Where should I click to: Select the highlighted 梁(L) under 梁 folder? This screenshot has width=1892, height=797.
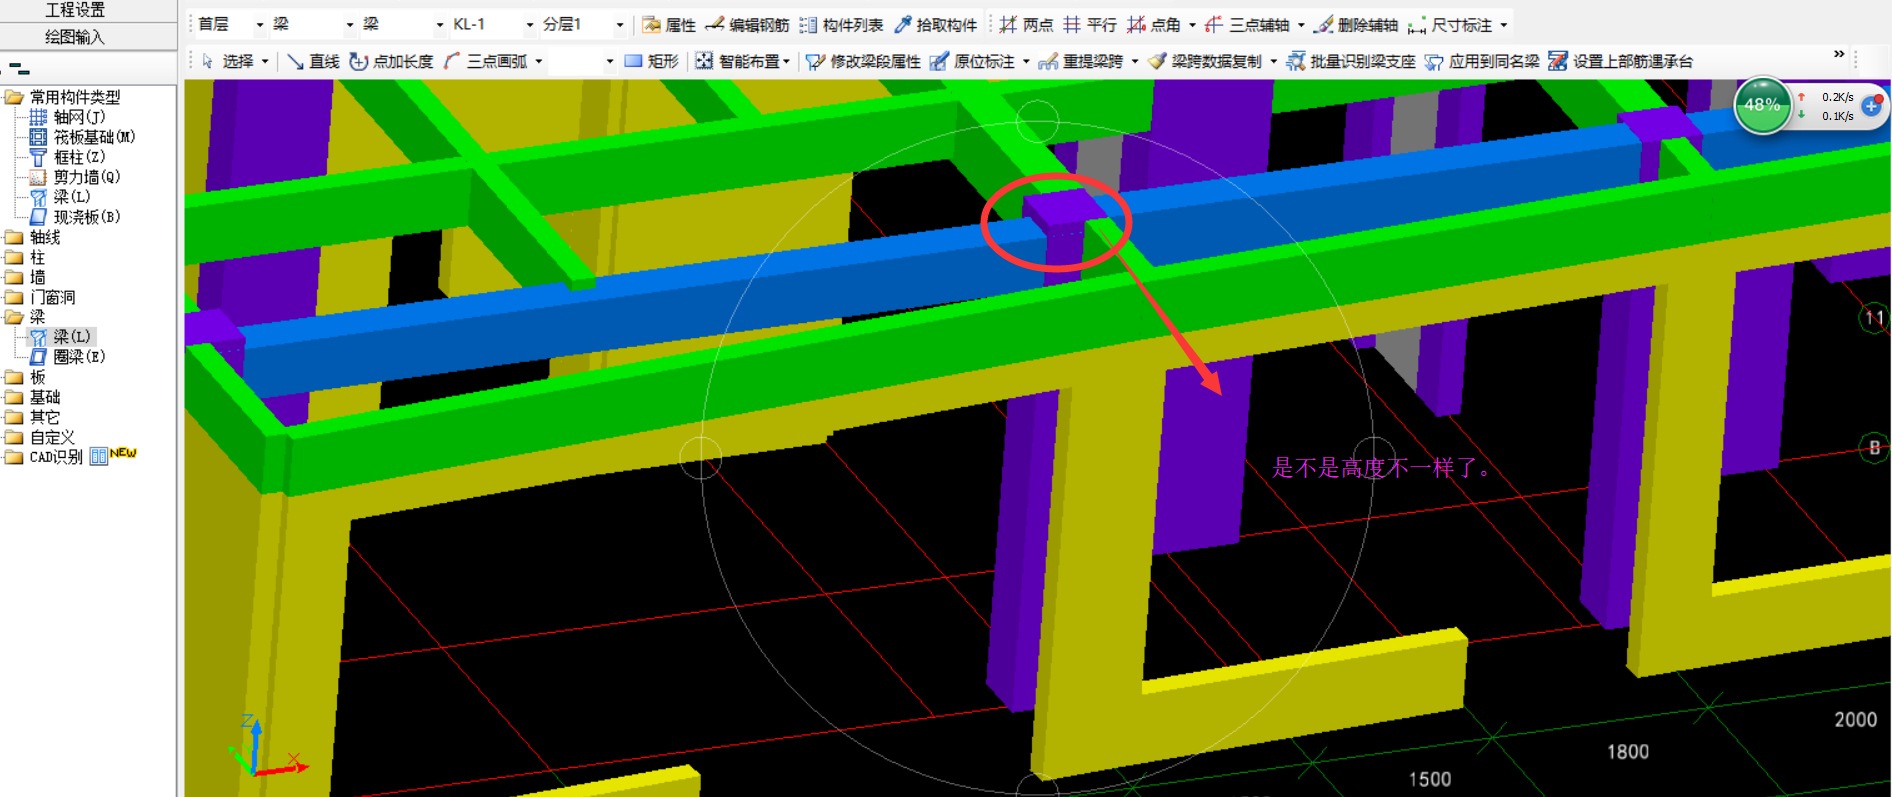pos(62,337)
